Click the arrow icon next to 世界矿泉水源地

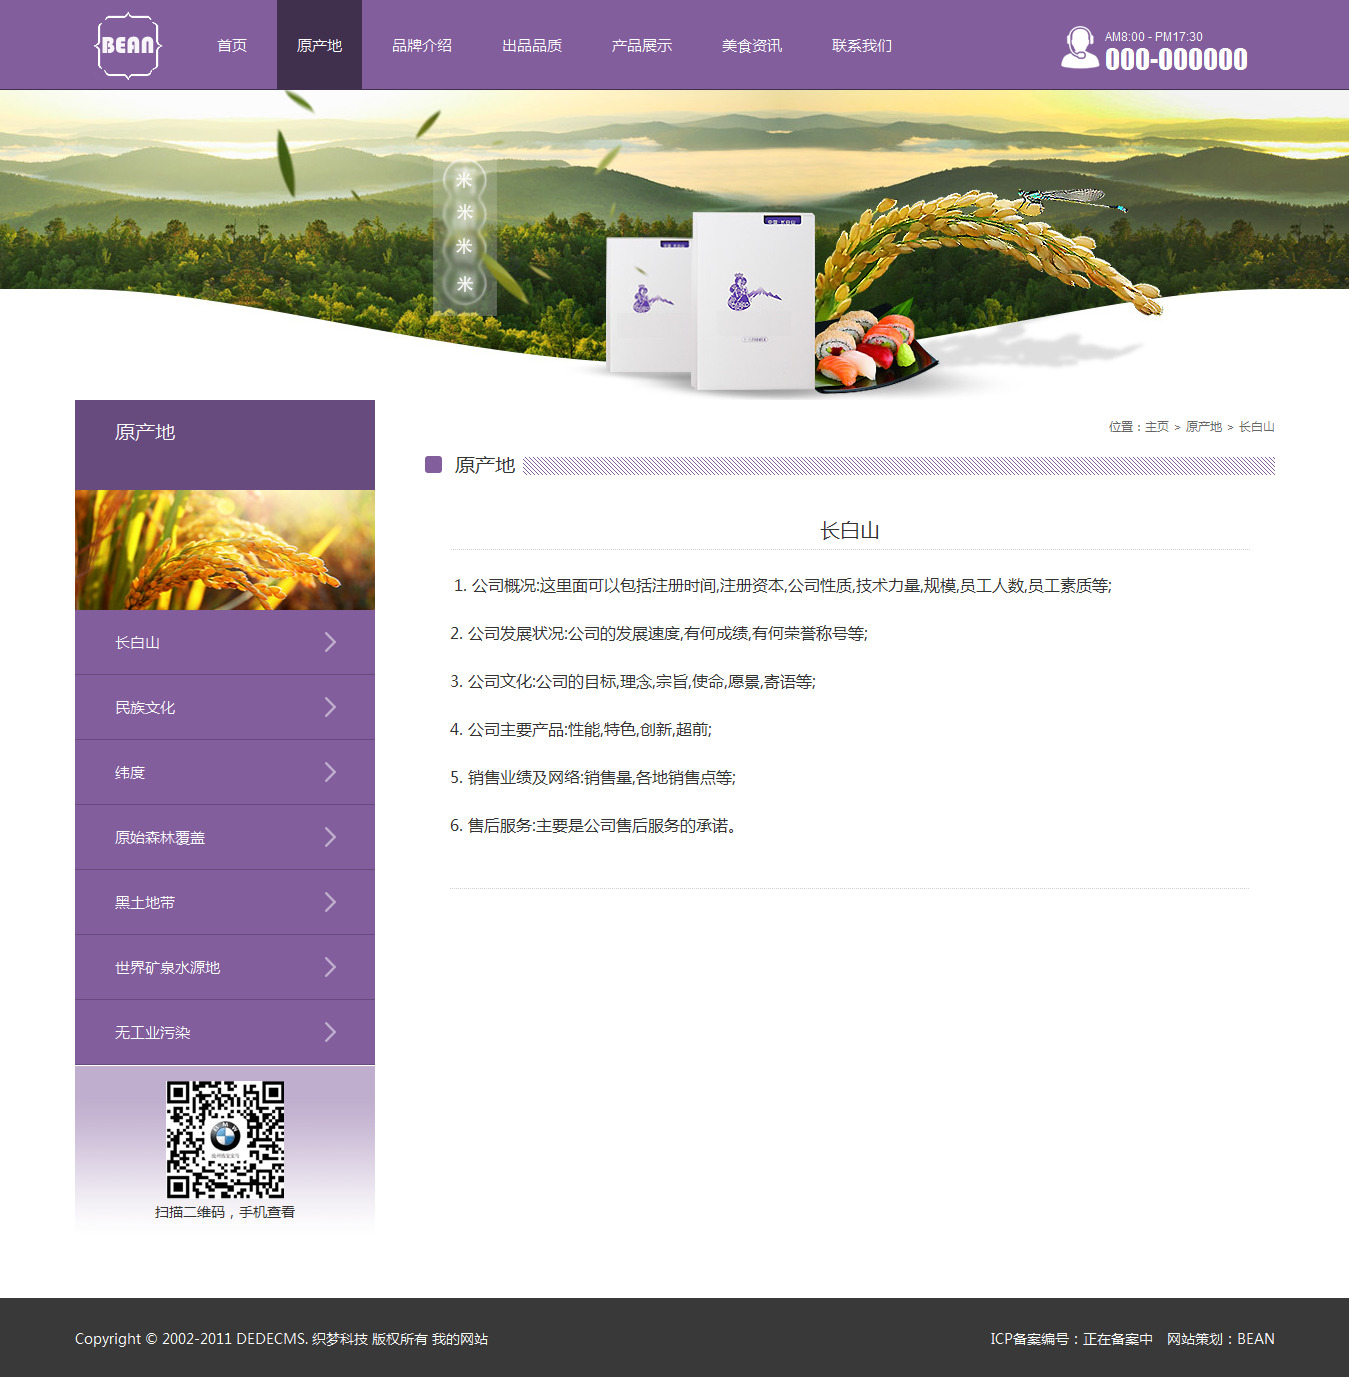[330, 967]
